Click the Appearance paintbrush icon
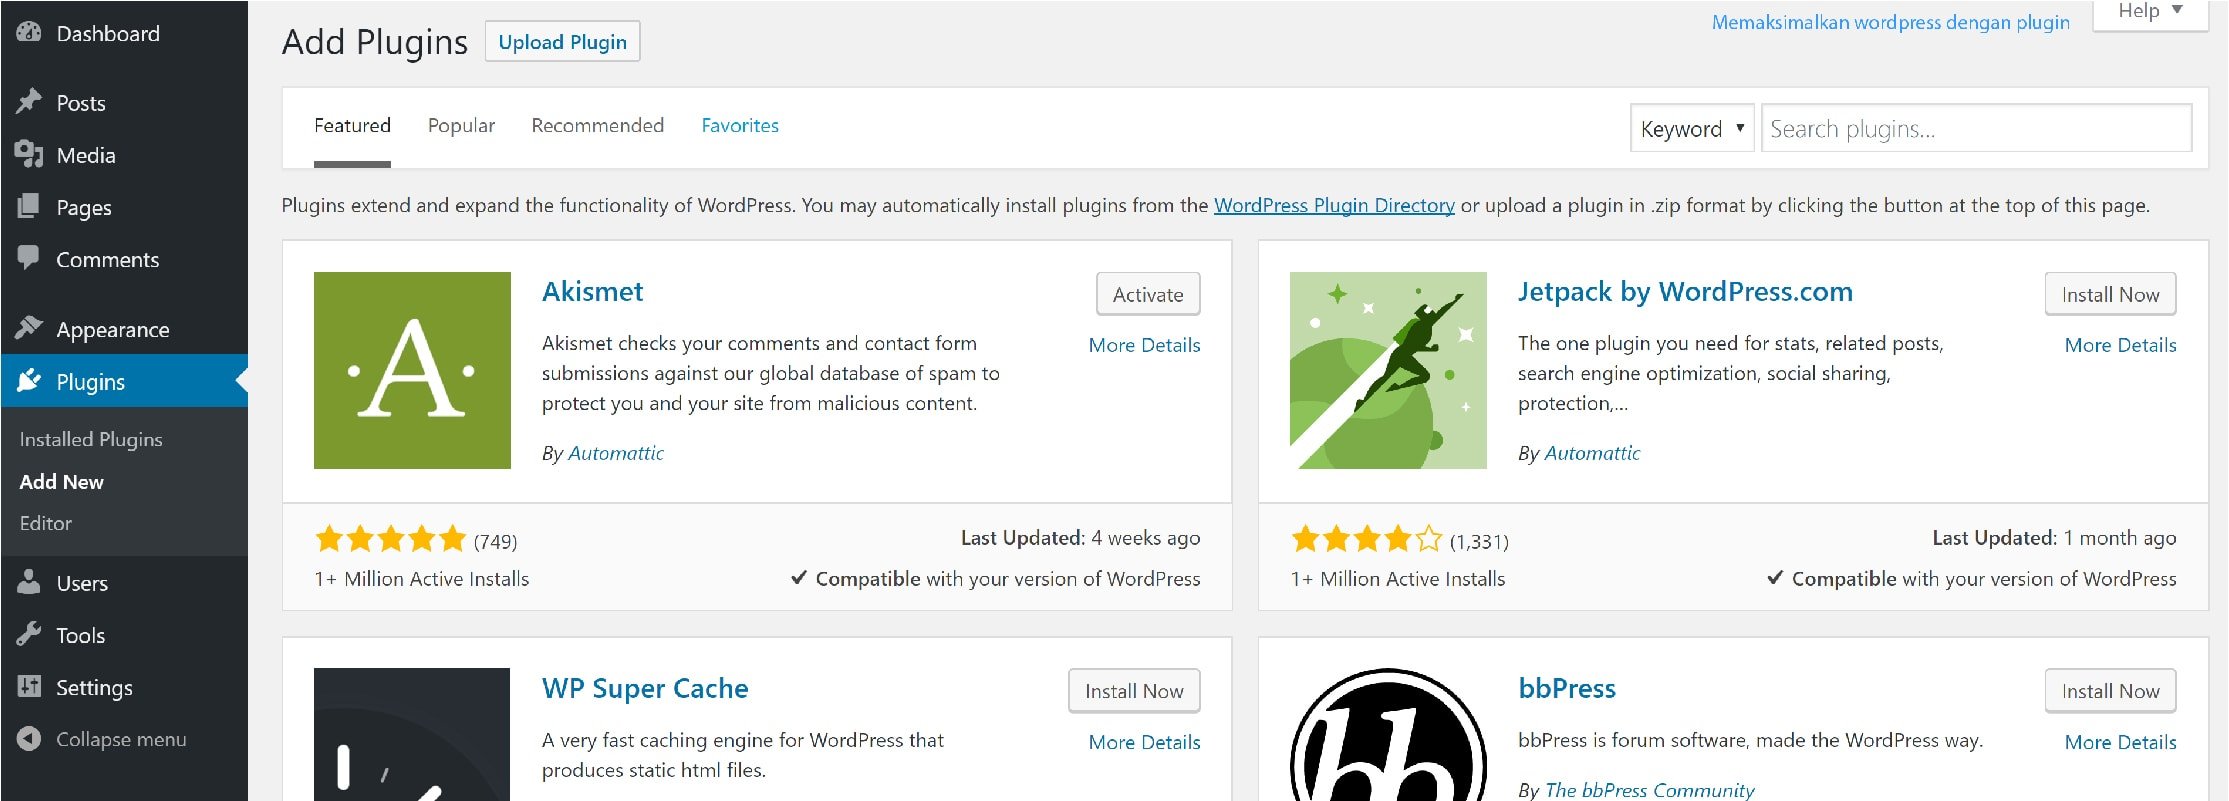 [x=29, y=328]
